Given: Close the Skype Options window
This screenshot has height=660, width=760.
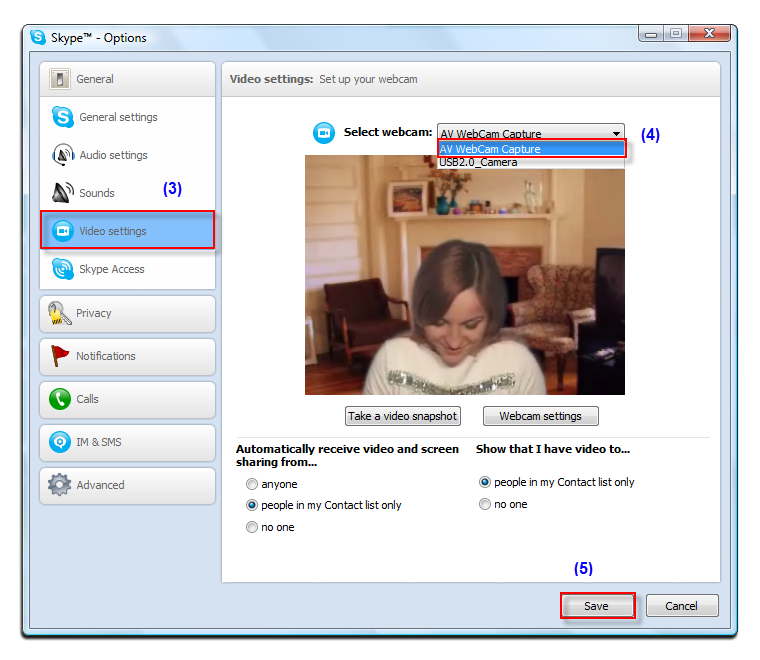Looking at the screenshot, I should [x=709, y=34].
